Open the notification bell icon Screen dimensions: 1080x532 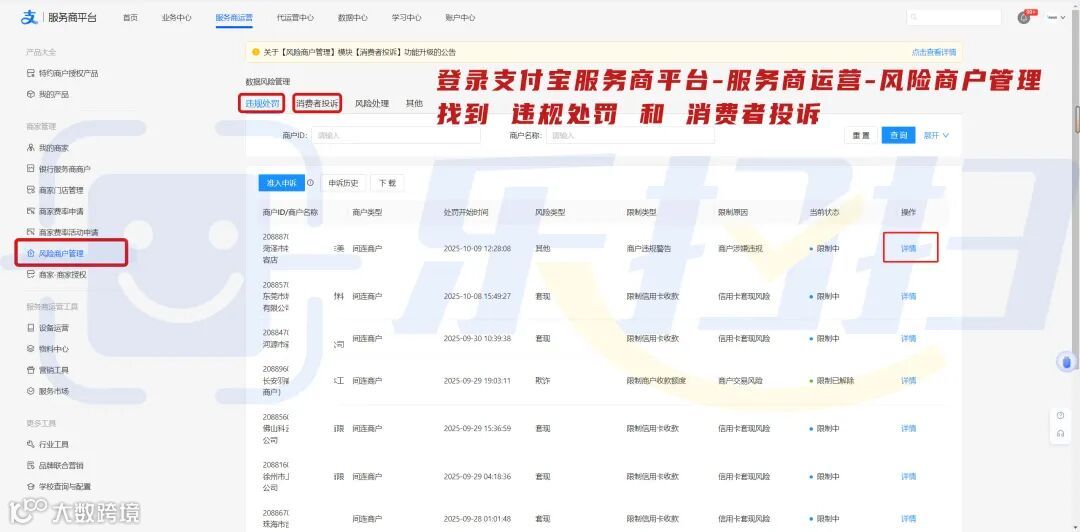pos(1024,17)
